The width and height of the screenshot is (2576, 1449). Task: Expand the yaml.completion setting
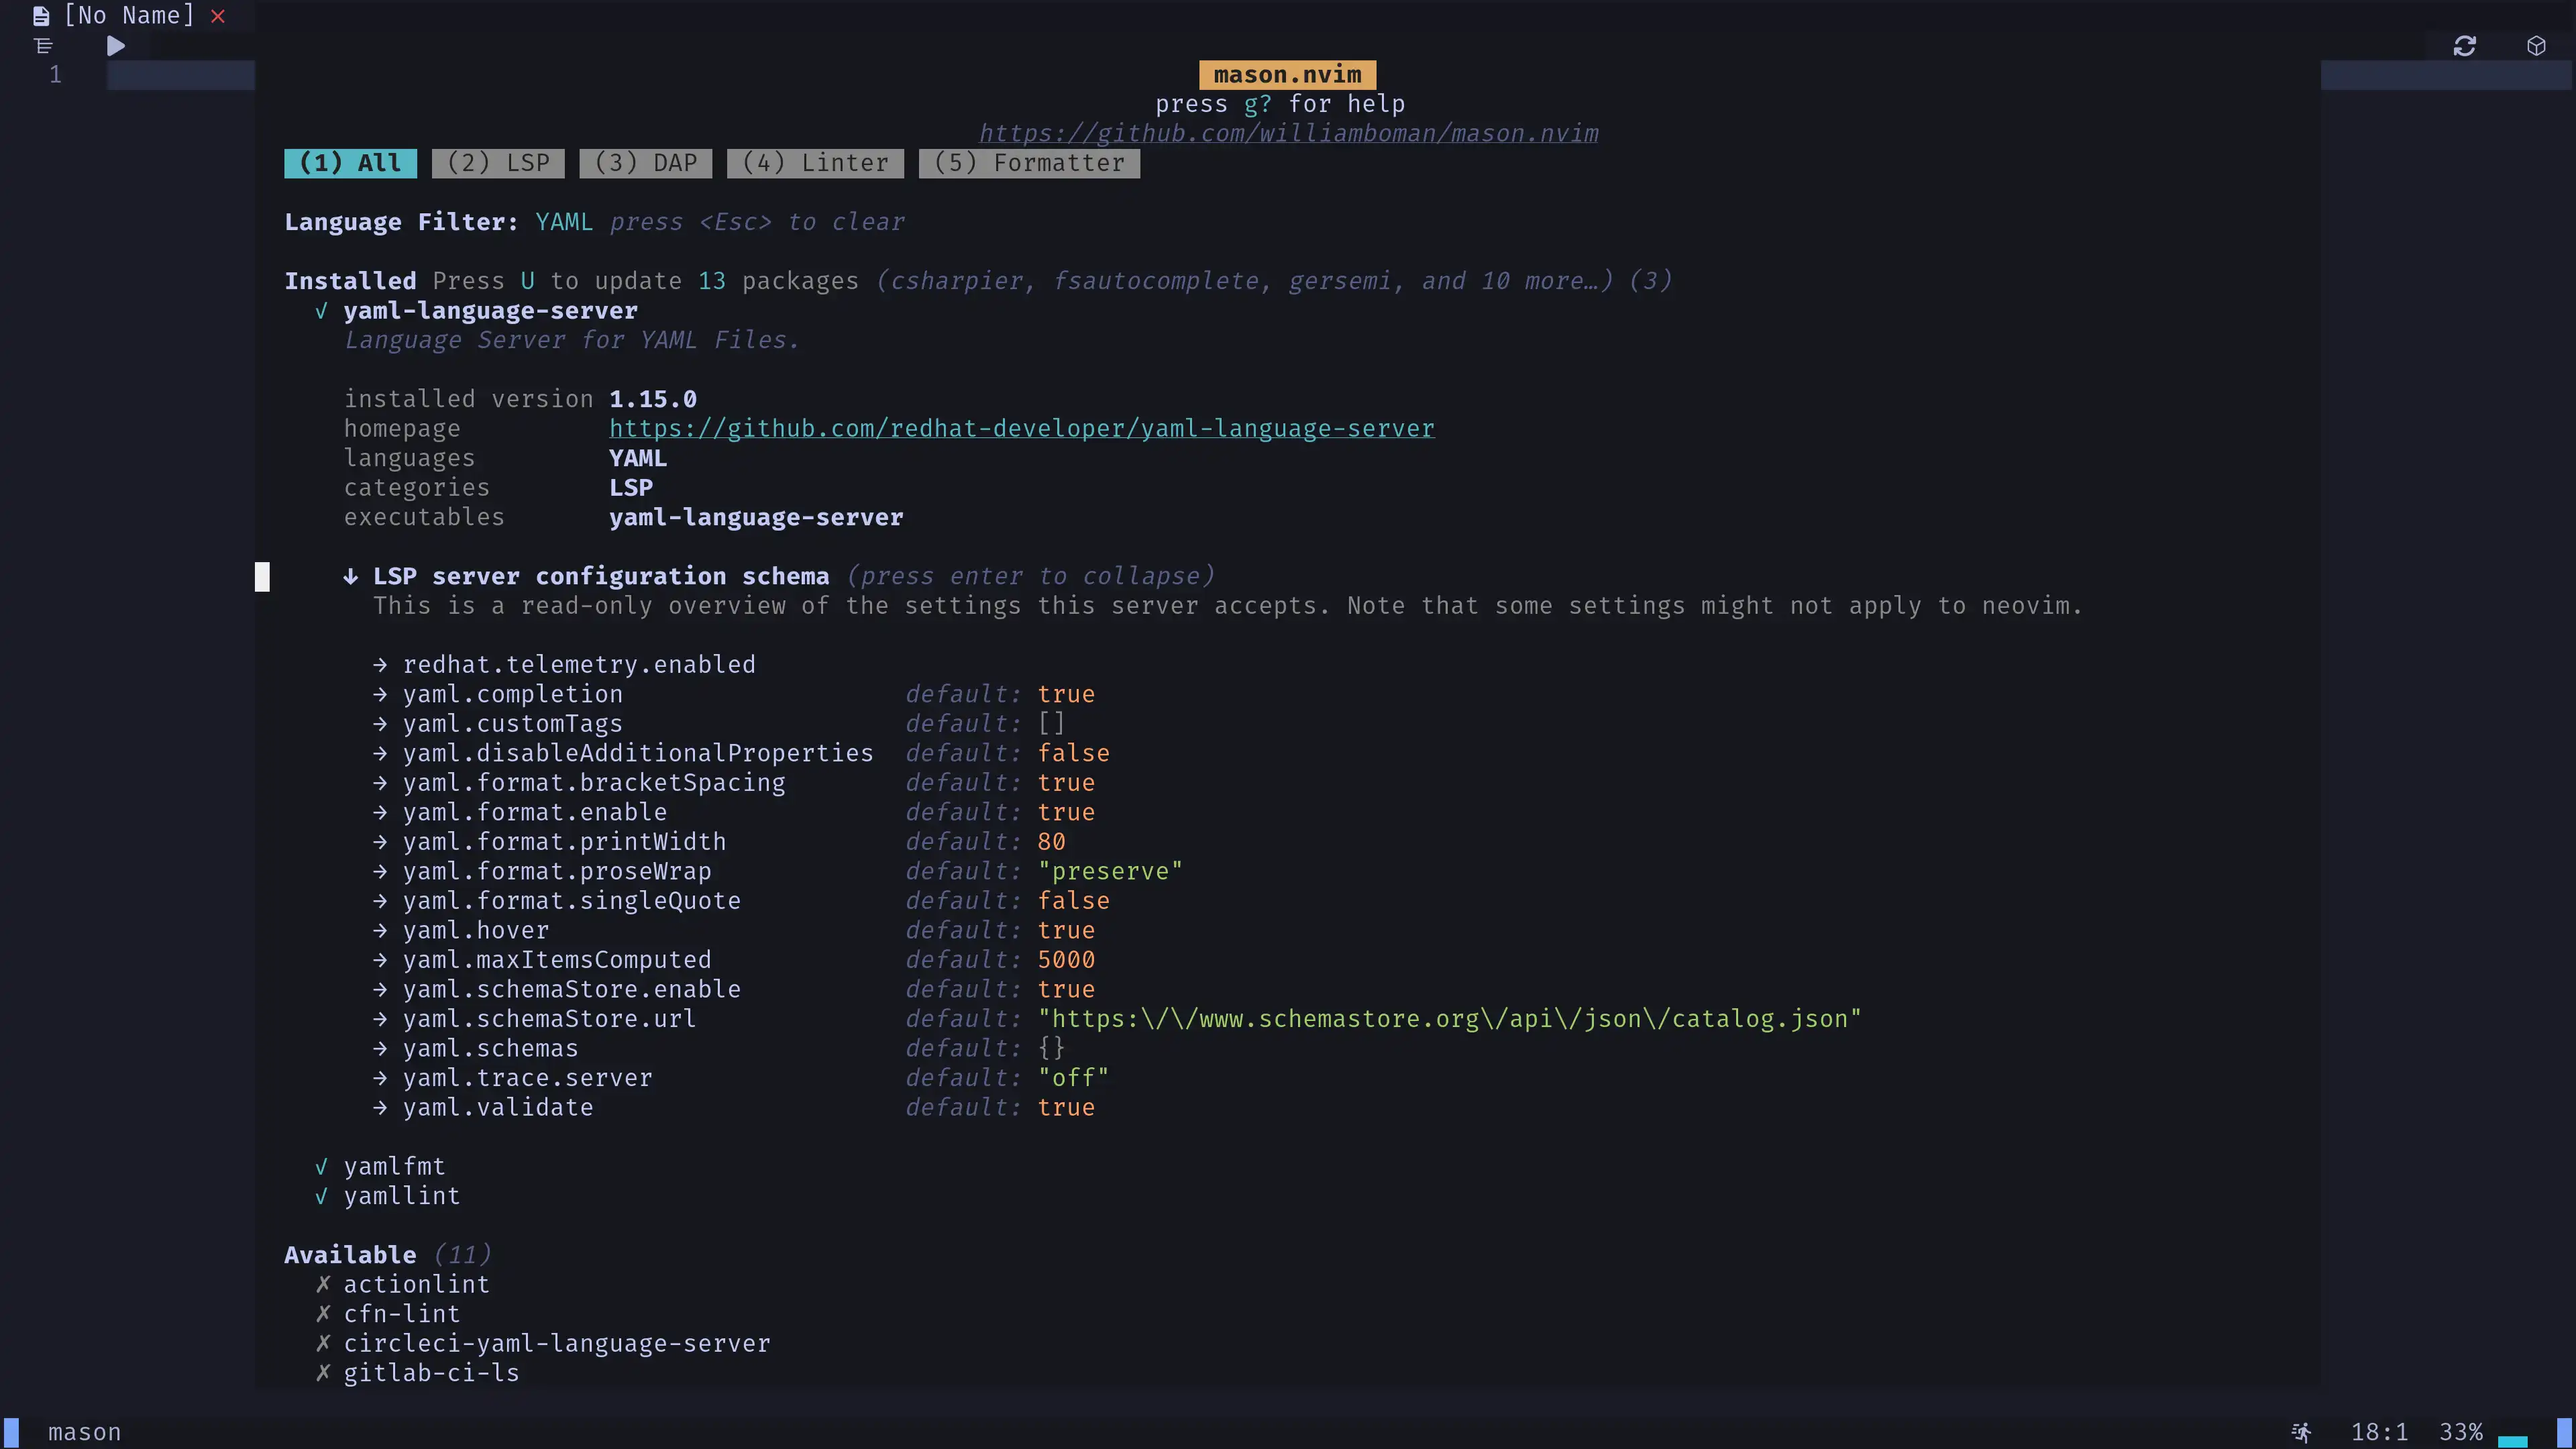(x=512, y=694)
